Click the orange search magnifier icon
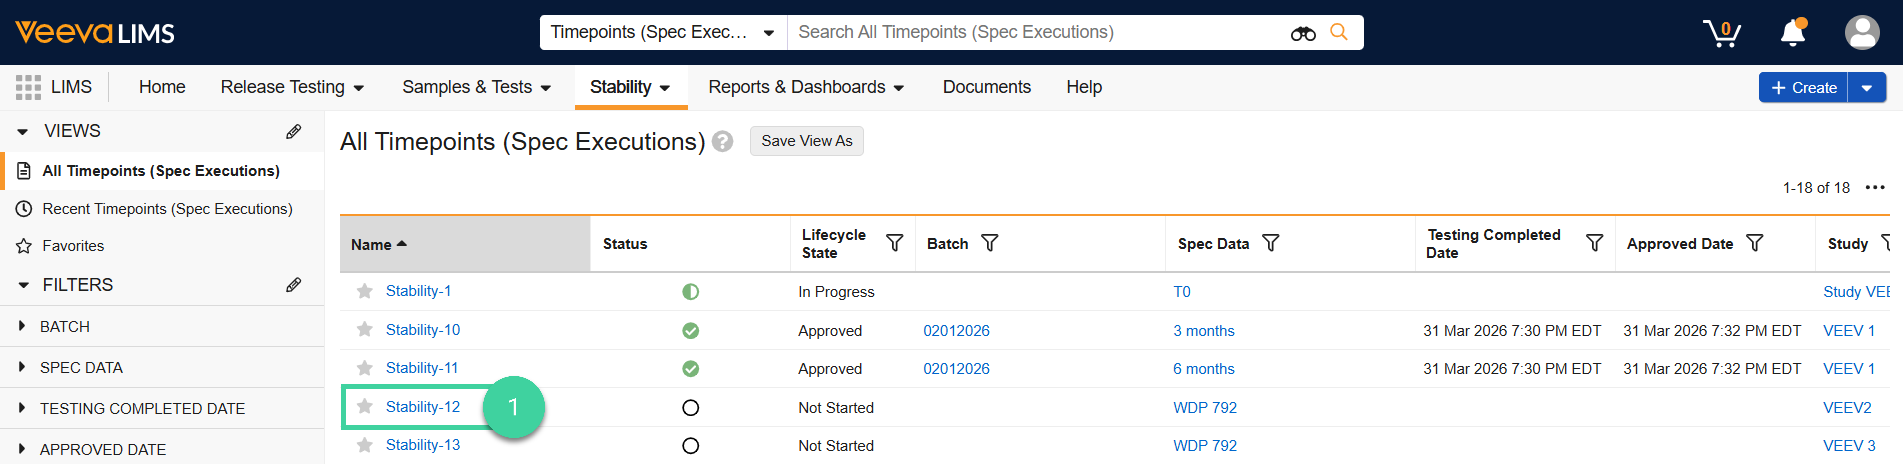This screenshot has width=1903, height=464. coord(1339,32)
